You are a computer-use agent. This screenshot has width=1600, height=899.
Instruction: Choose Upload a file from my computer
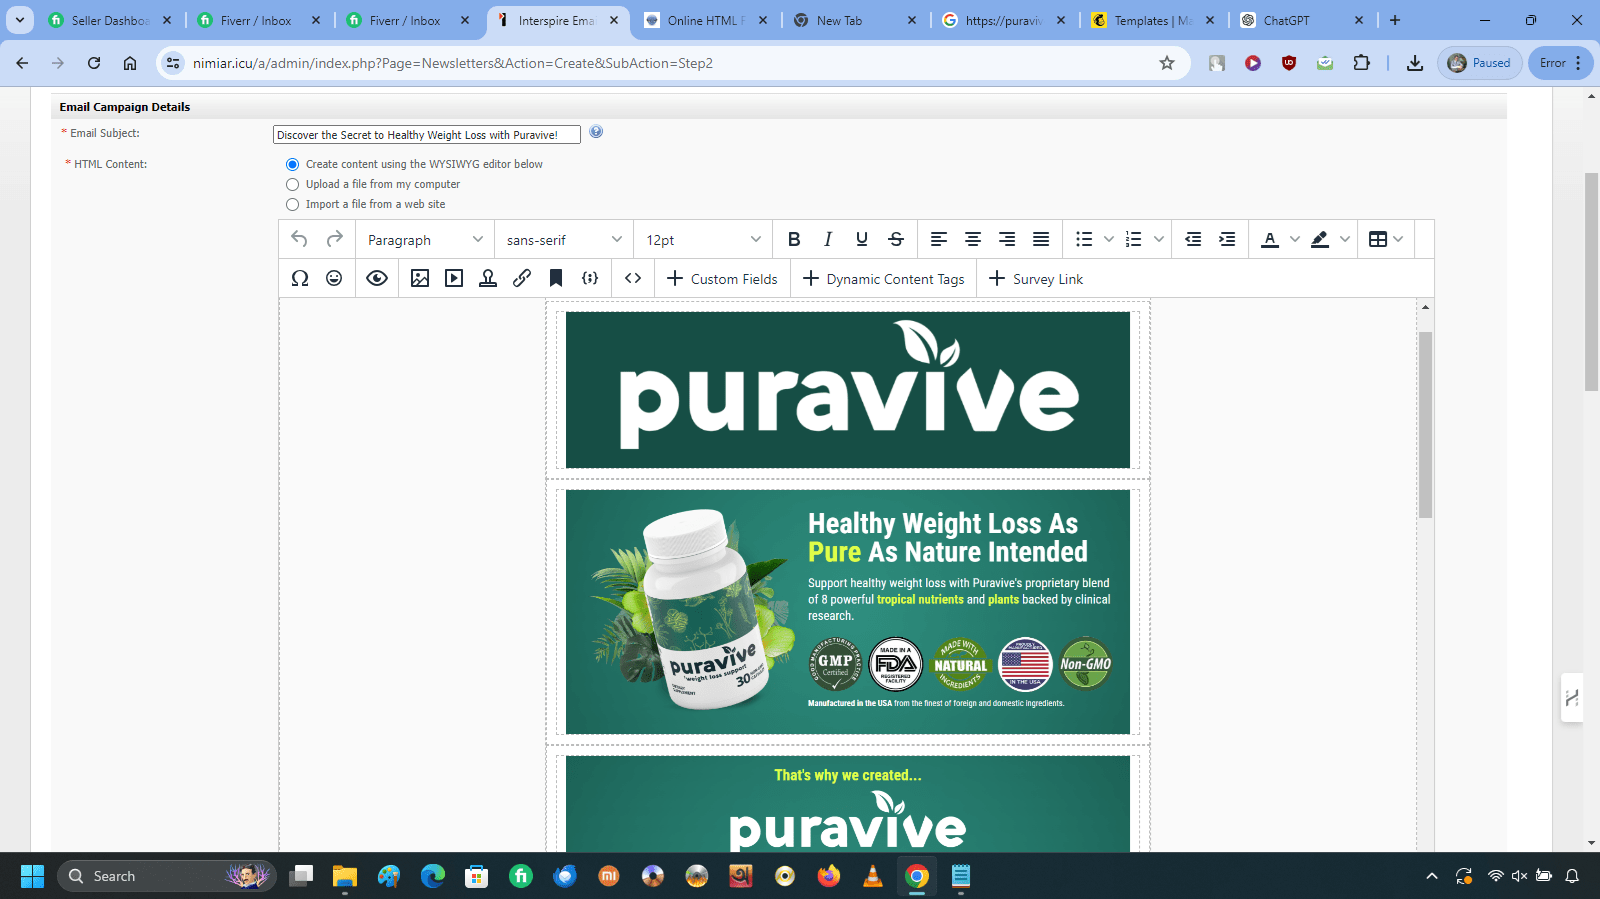[x=293, y=184]
